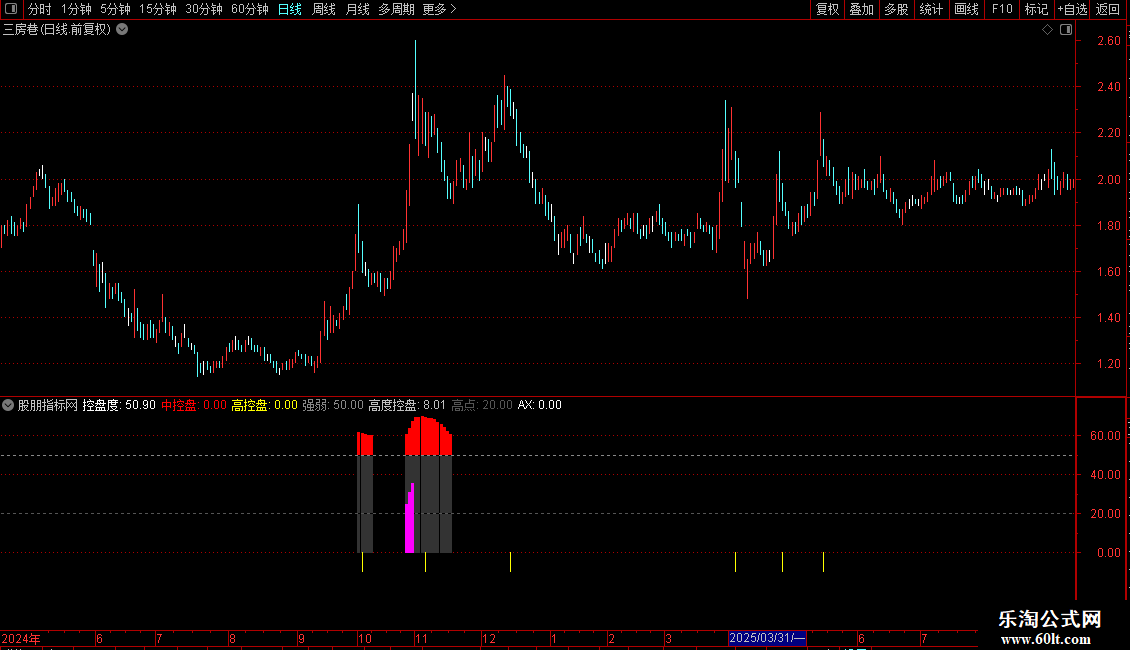Screen dimensions: 1130x650
Task: Open the 多股 multi-stock view
Action: click(896, 9)
